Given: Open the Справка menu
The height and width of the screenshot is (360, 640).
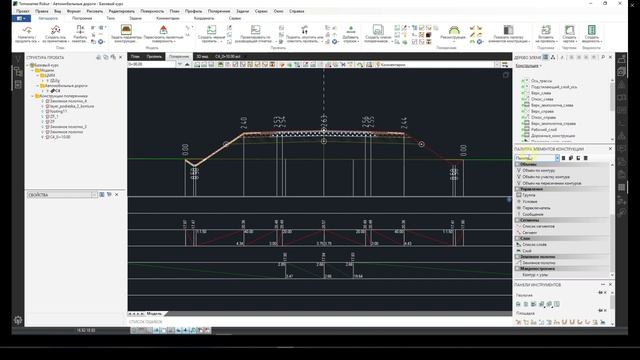Looking at the screenshot, I should [297, 11].
